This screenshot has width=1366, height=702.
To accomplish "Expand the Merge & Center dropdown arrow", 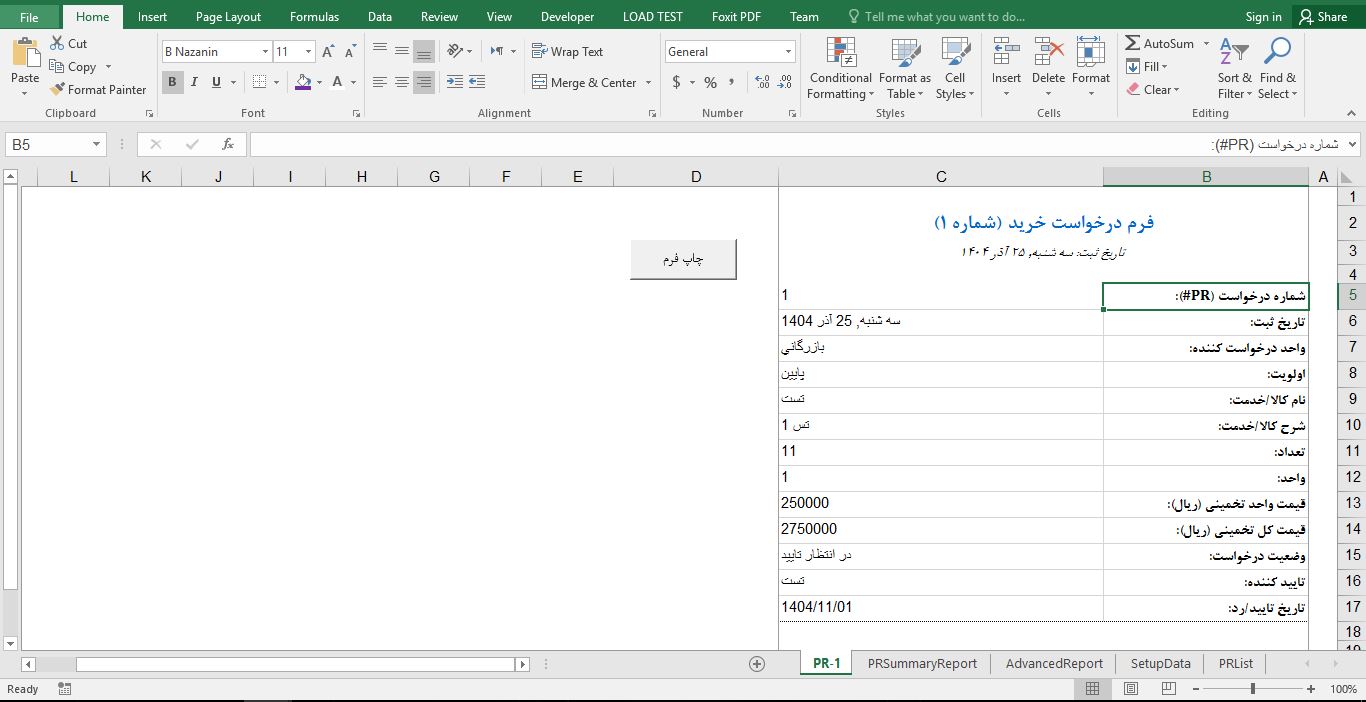I will point(647,82).
